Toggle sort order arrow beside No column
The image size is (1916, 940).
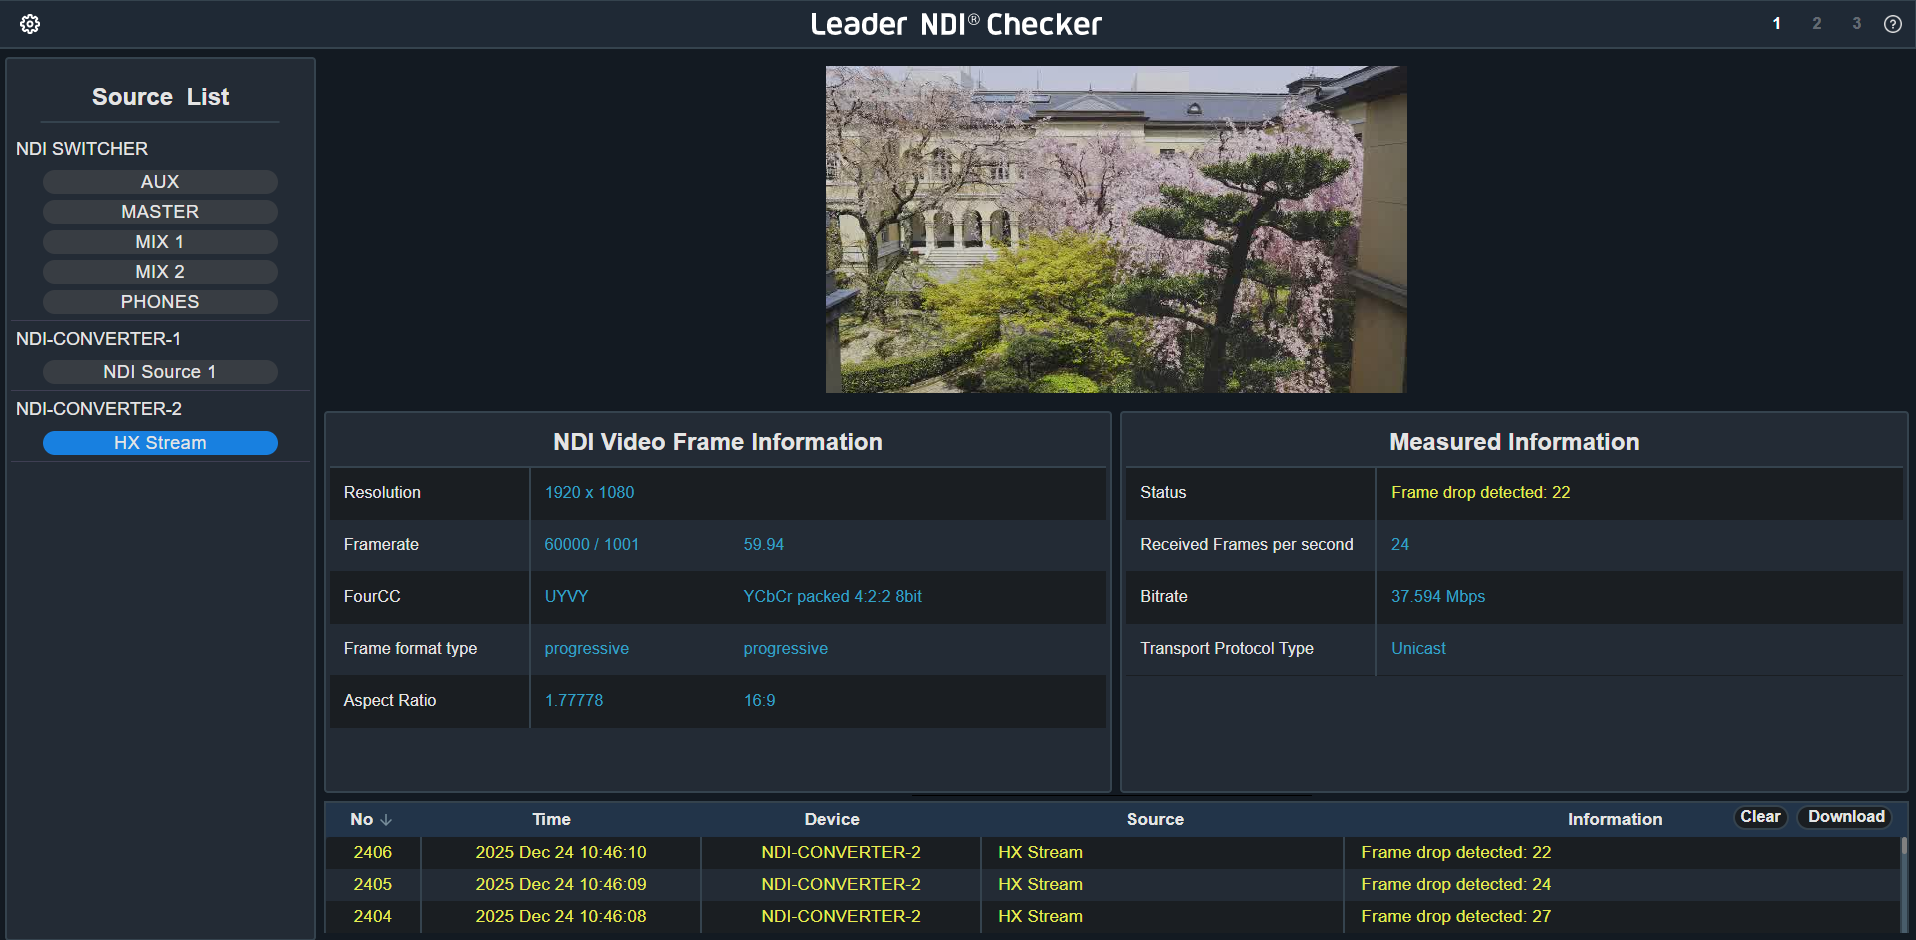386,820
